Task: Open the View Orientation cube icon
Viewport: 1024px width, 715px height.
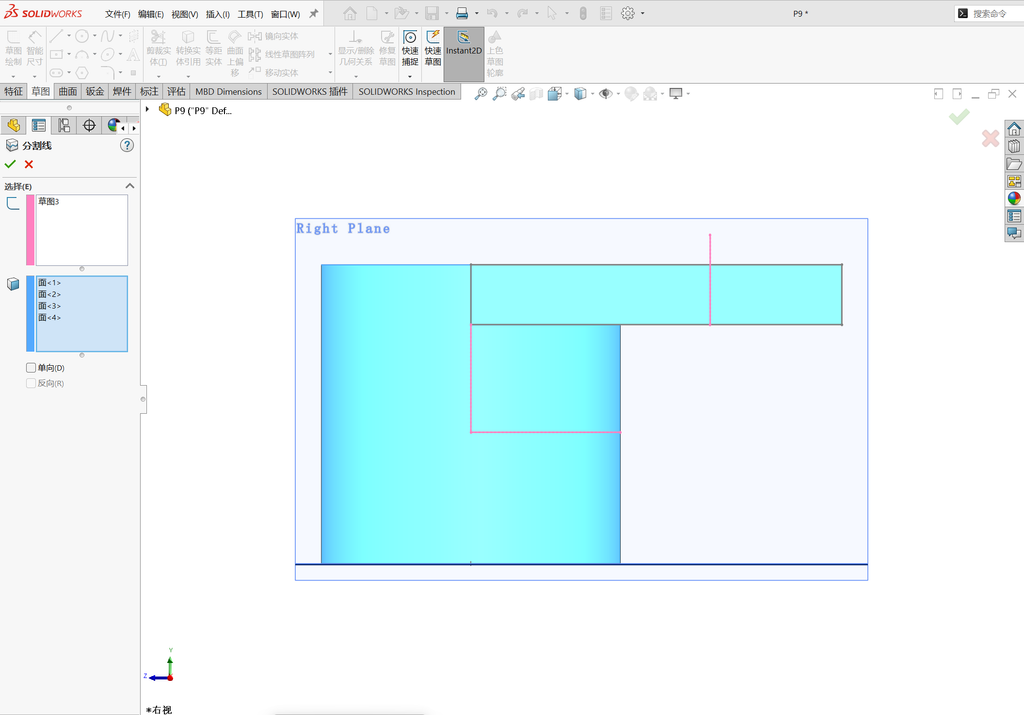Action: point(554,94)
